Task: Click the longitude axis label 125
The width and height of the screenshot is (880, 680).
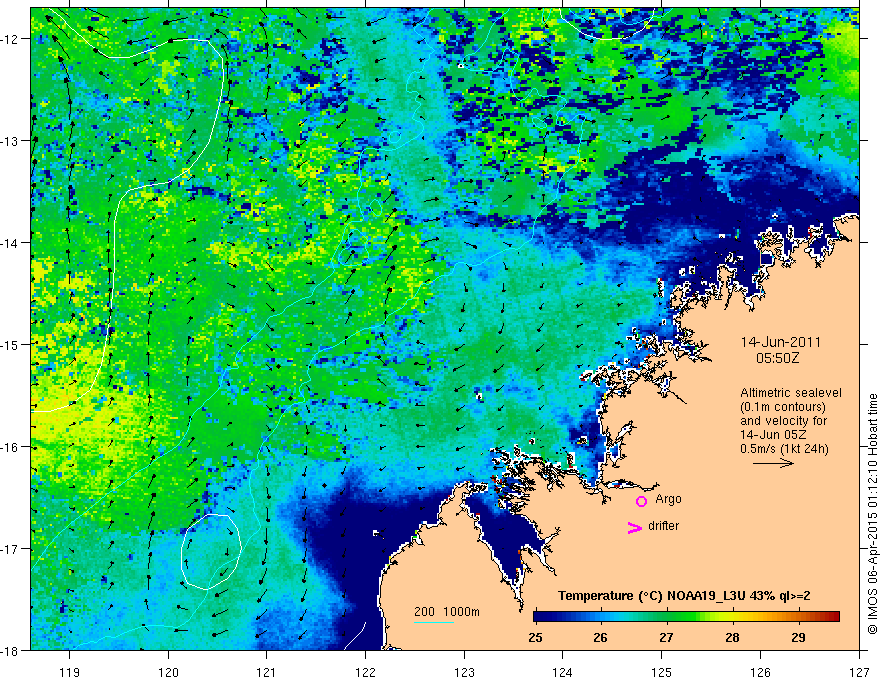Action: click(662, 672)
